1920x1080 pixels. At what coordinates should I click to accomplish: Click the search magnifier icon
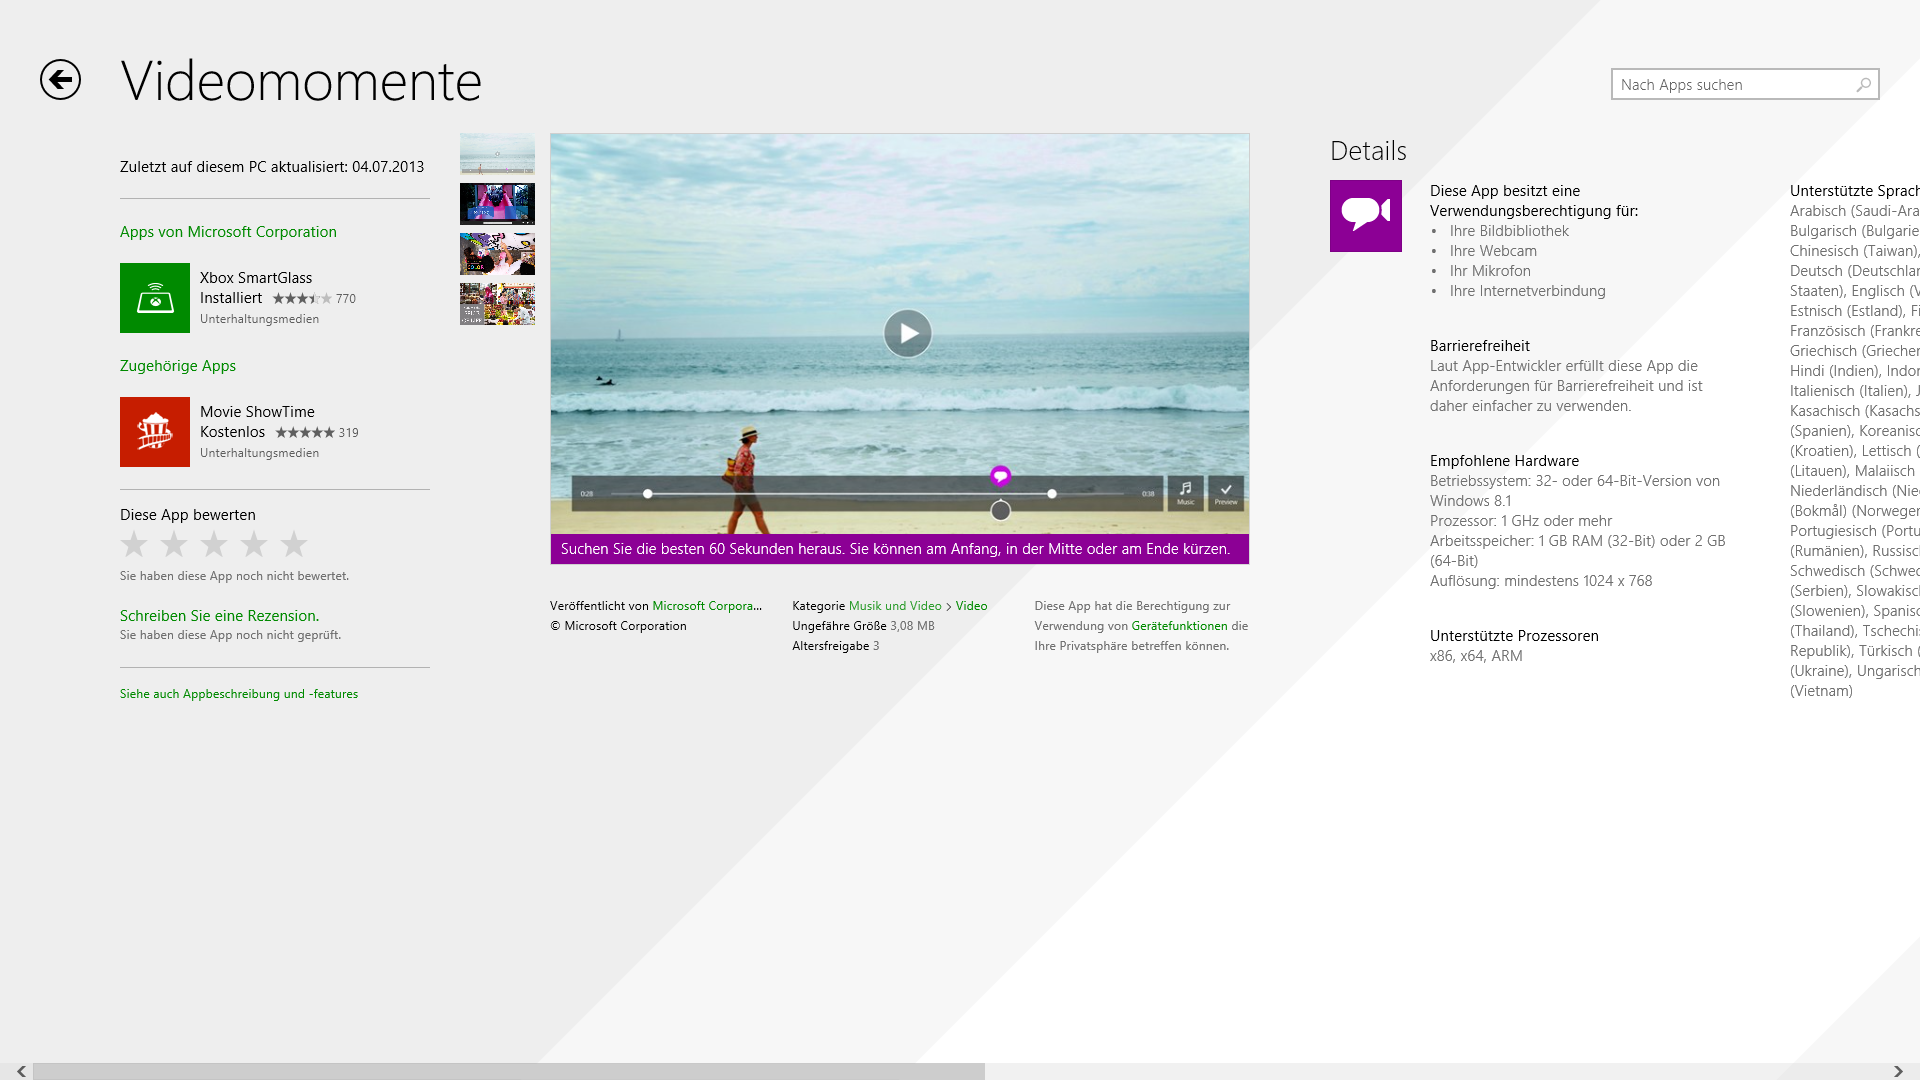click(1863, 85)
